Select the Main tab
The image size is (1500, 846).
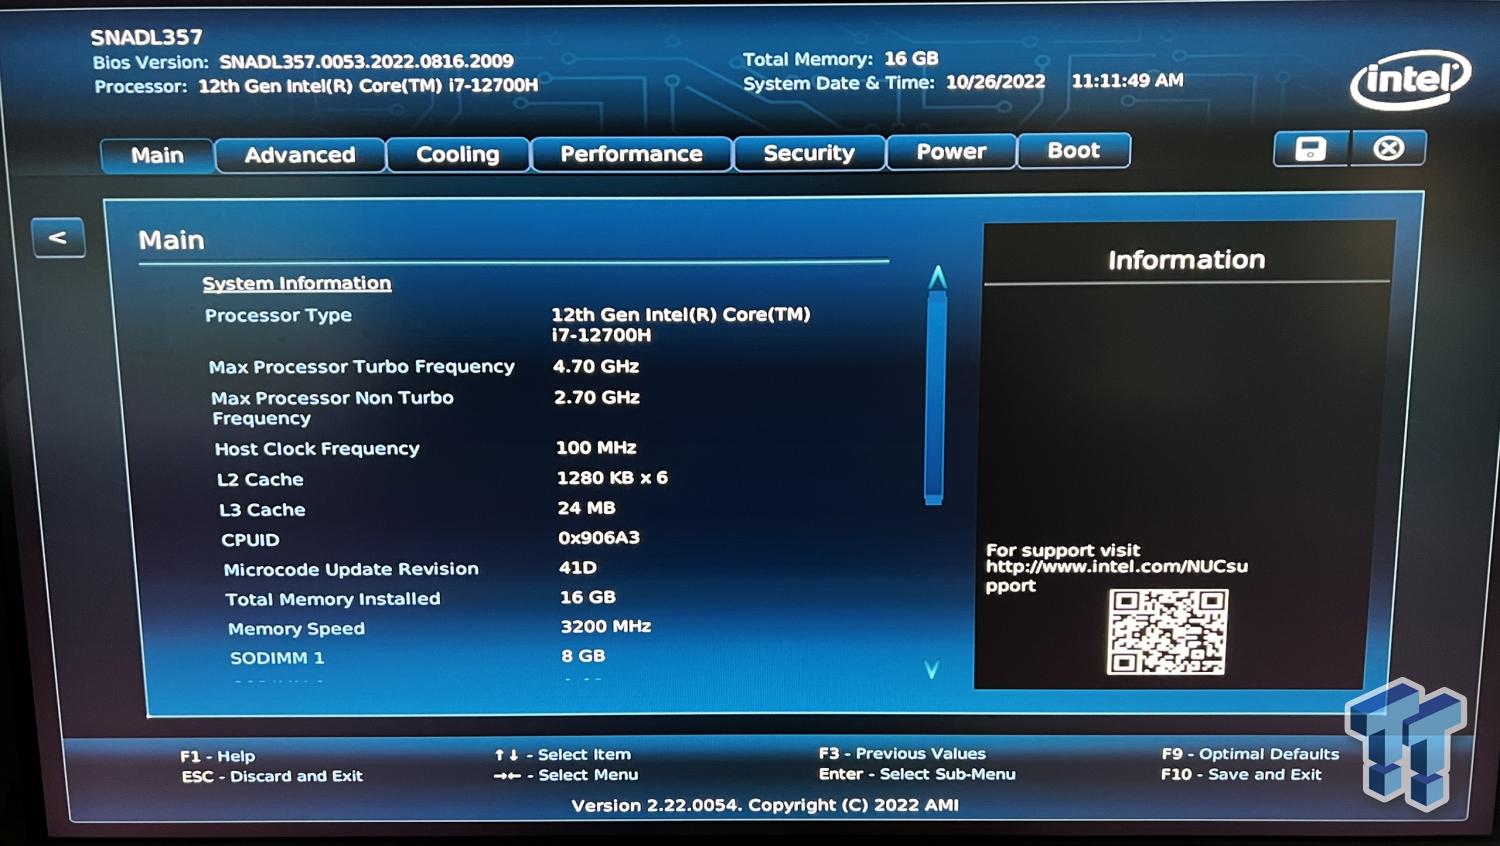157,155
